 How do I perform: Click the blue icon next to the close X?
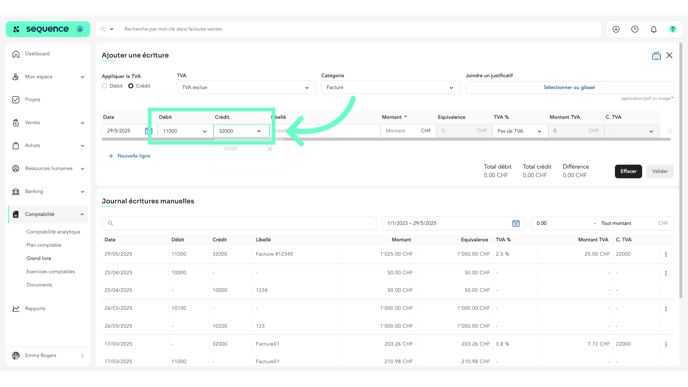click(656, 56)
